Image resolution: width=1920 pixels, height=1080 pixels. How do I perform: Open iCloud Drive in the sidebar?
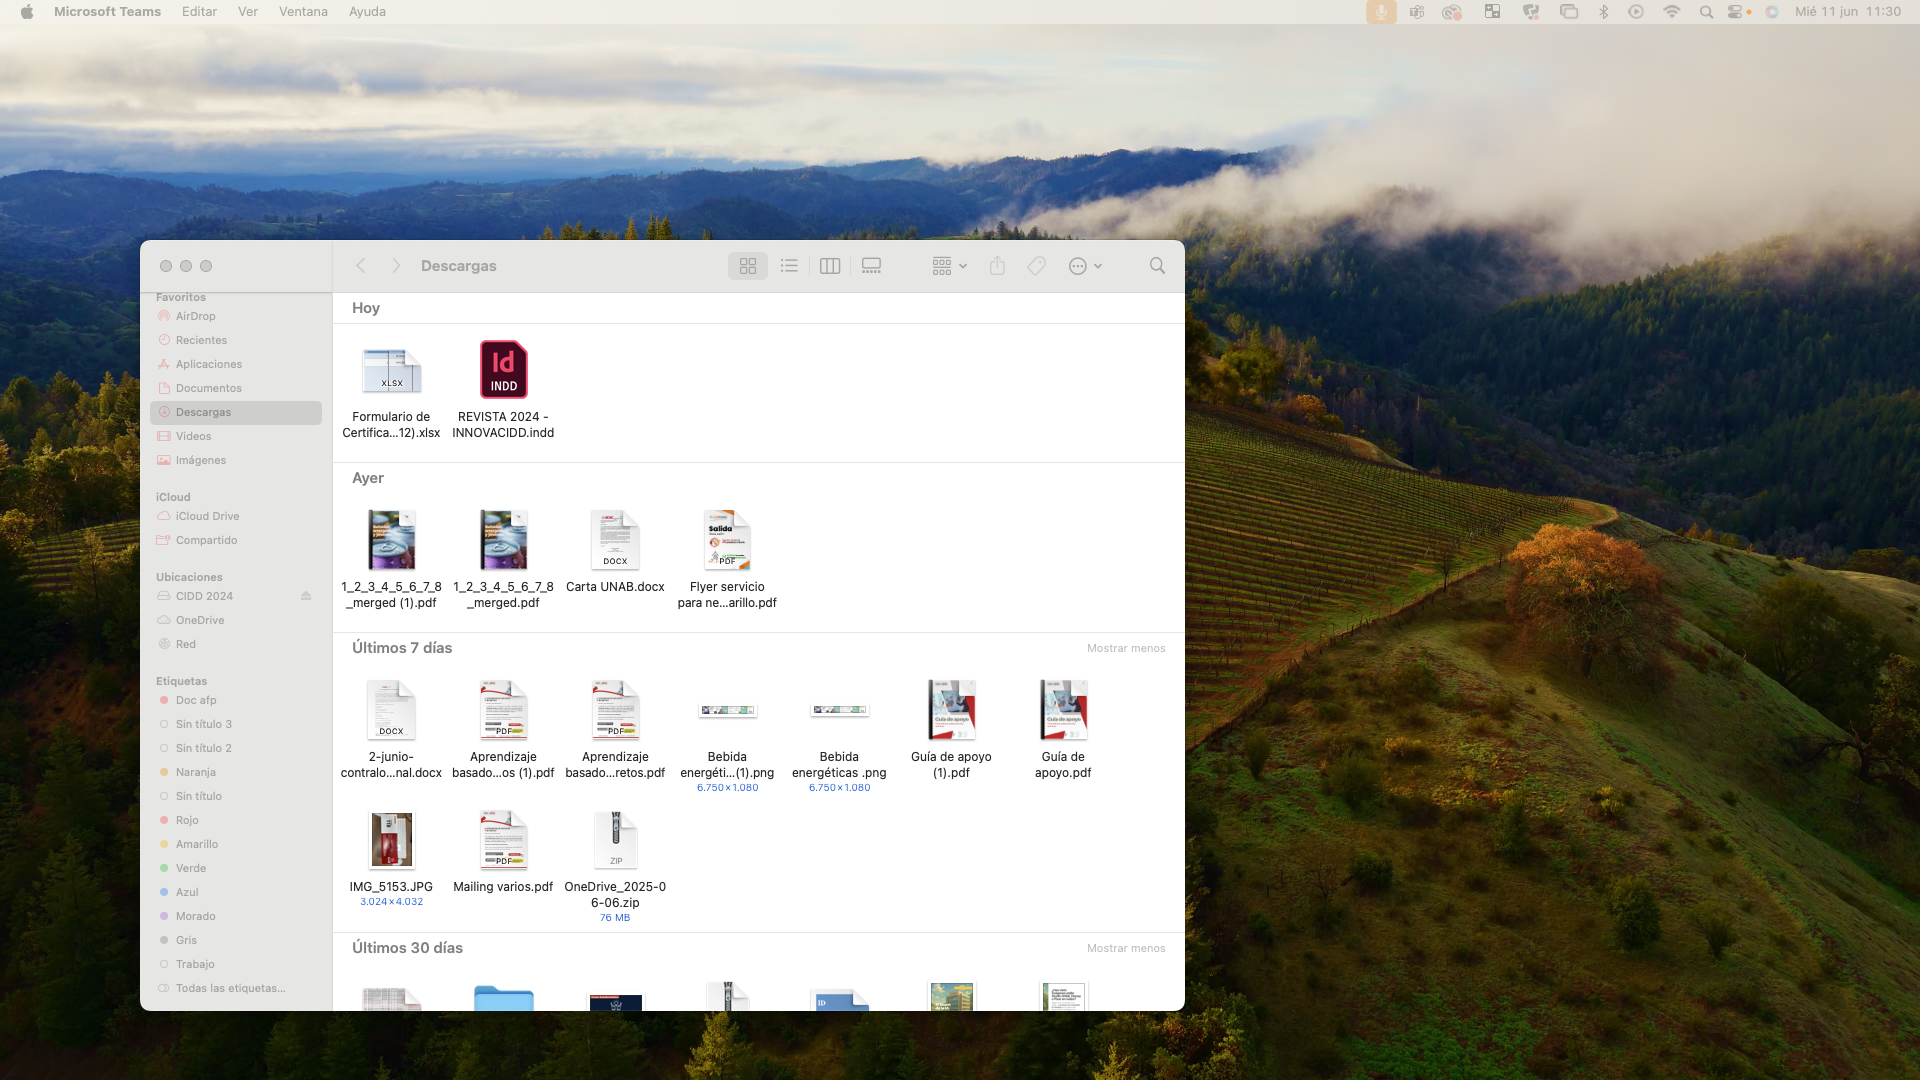pyautogui.click(x=236, y=516)
